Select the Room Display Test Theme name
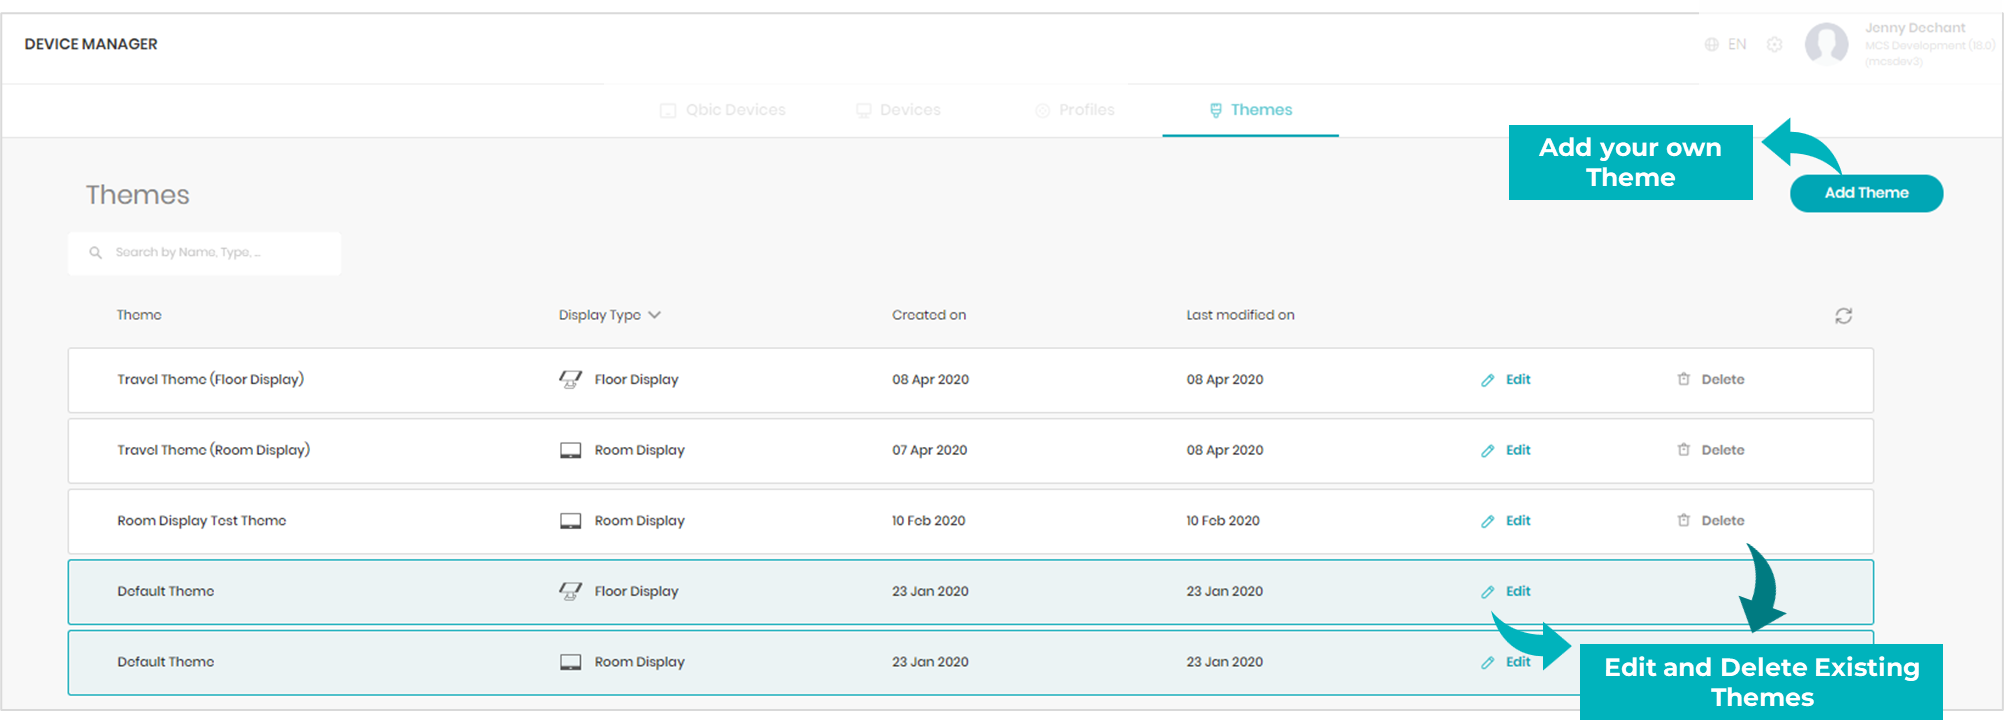Viewport: 2004px width, 727px height. coord(201,521)
